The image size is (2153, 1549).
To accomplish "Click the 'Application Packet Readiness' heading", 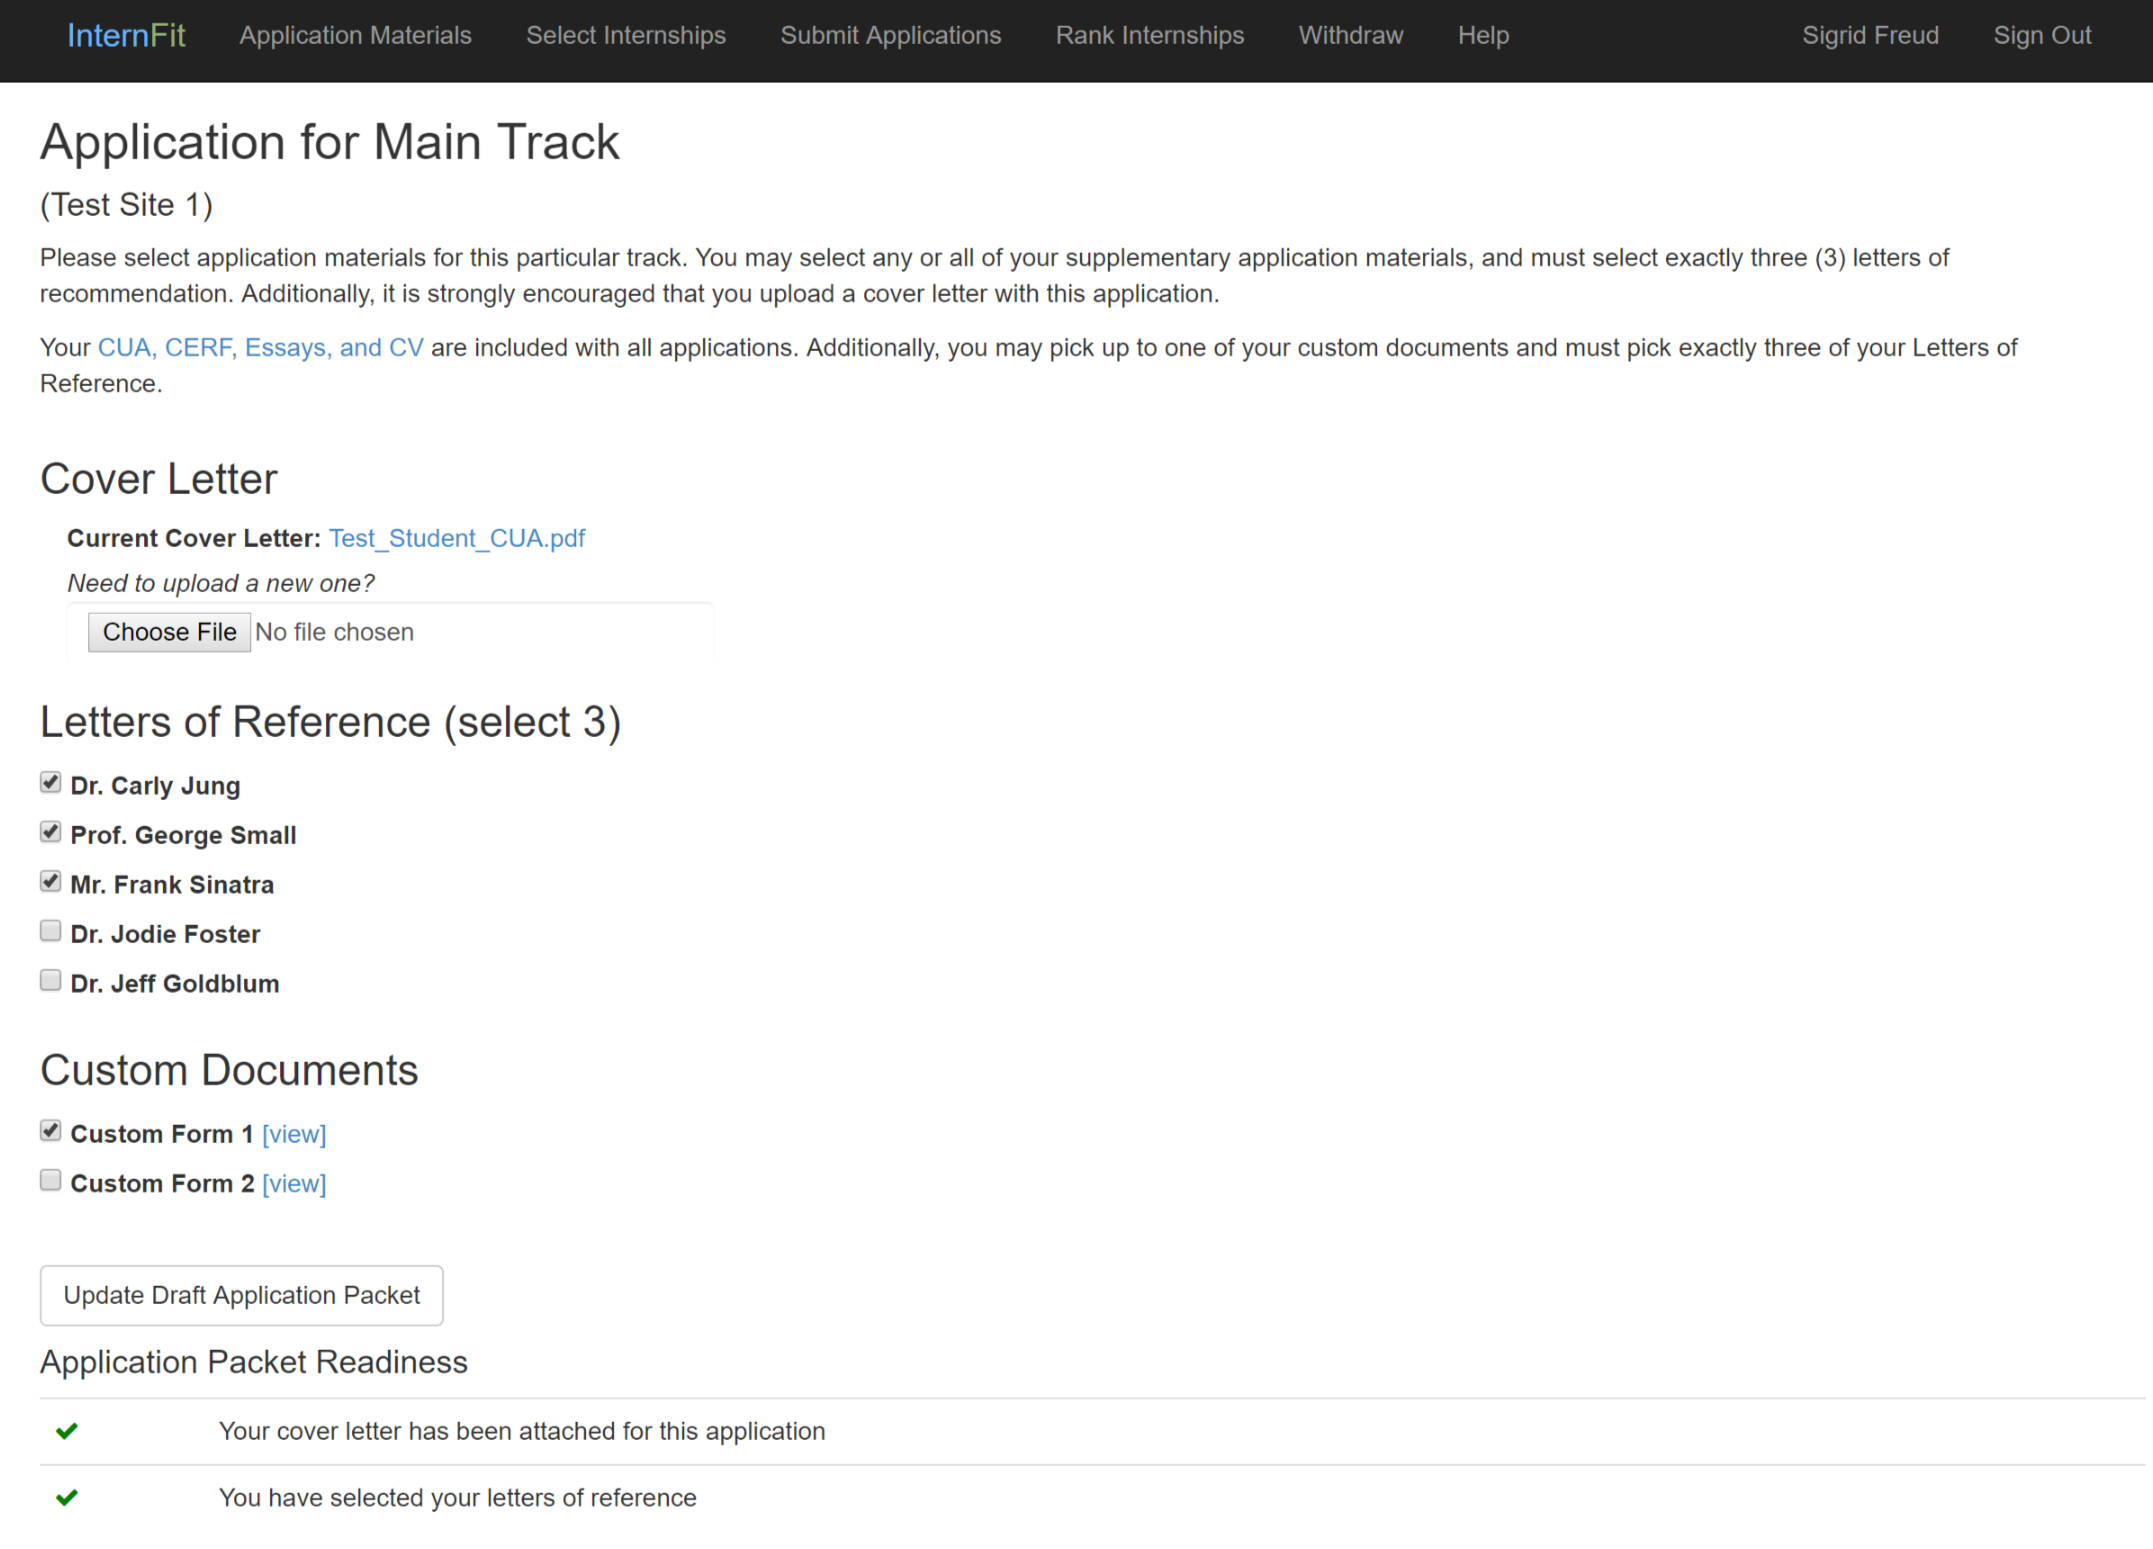I will coord(254,1363).
